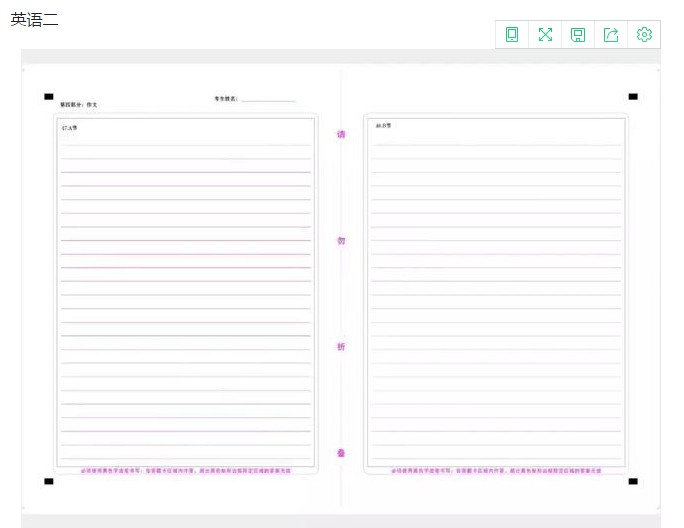
Task: Click the 考生姓名 name blank line
Action: click(x=268, y=99)
